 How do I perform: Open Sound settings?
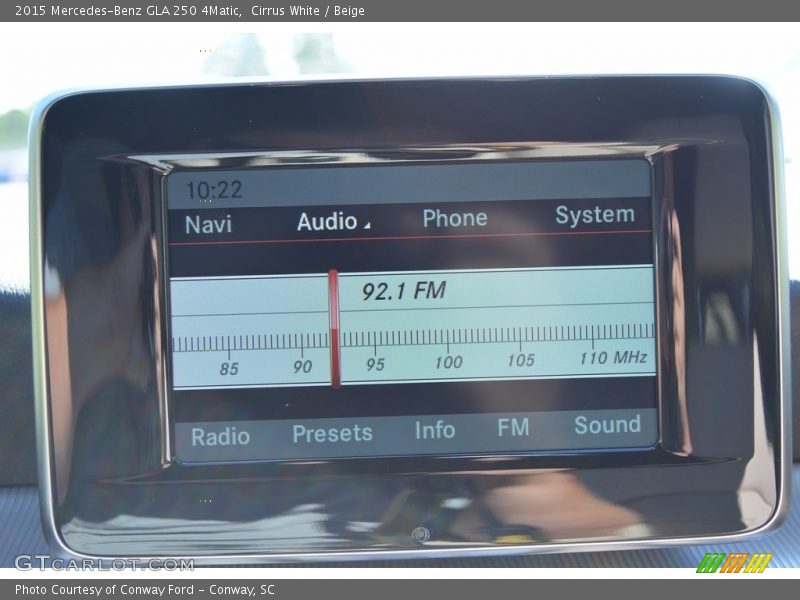tap(607, 425)
